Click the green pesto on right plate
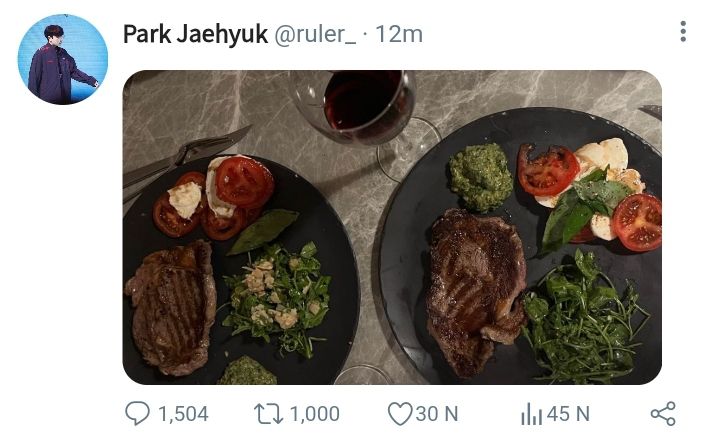The width and height of the screenshot is (720, 435). pyautogui.click(x=479, y=177)
